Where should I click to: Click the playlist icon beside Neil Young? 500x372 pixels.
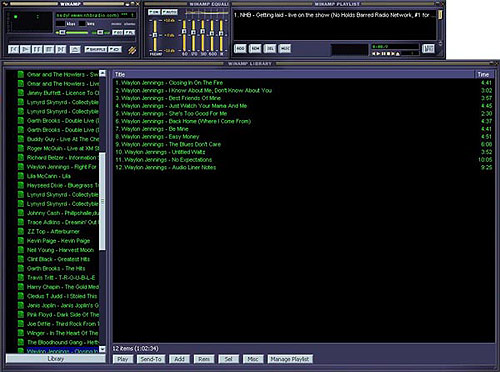pos(21,250)
